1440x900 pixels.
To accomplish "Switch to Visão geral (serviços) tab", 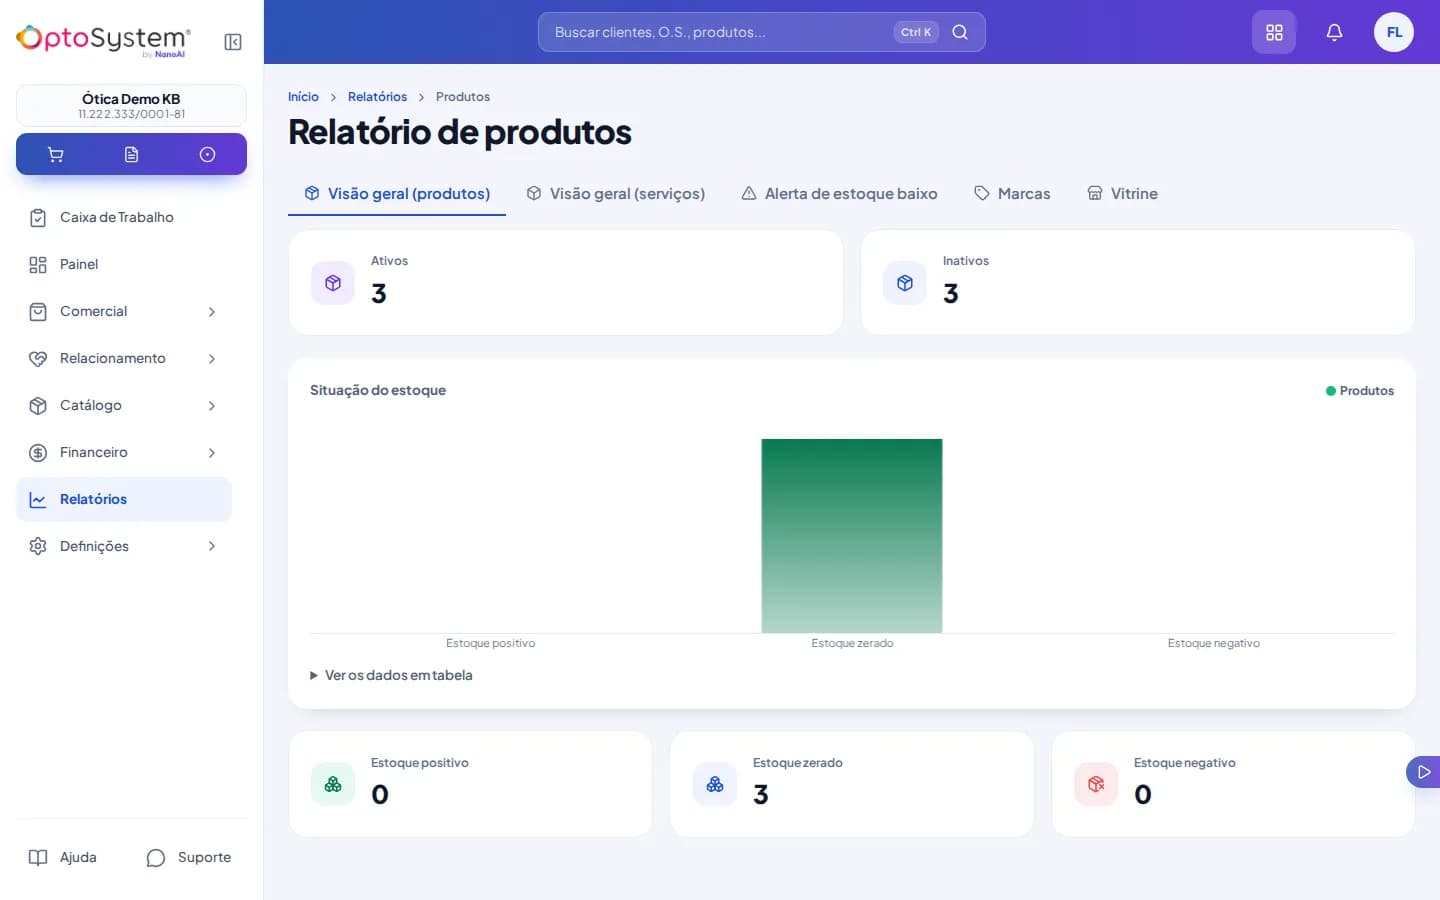I will (x=616, y=193).
